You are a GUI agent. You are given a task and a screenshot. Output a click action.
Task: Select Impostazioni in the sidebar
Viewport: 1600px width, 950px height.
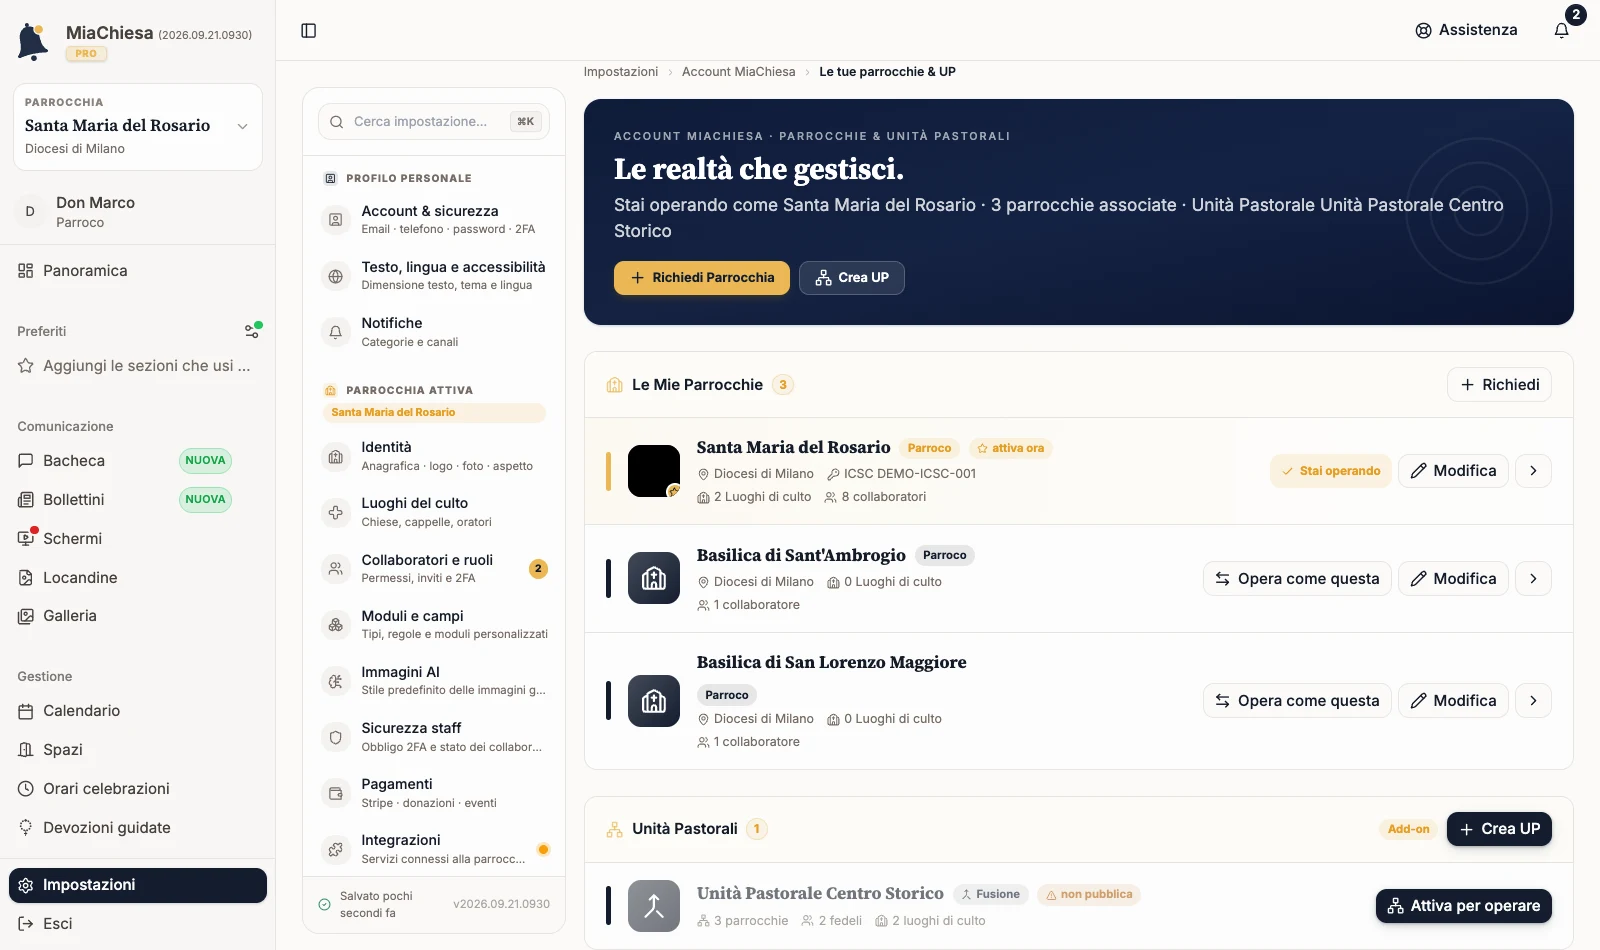[138, 885]
